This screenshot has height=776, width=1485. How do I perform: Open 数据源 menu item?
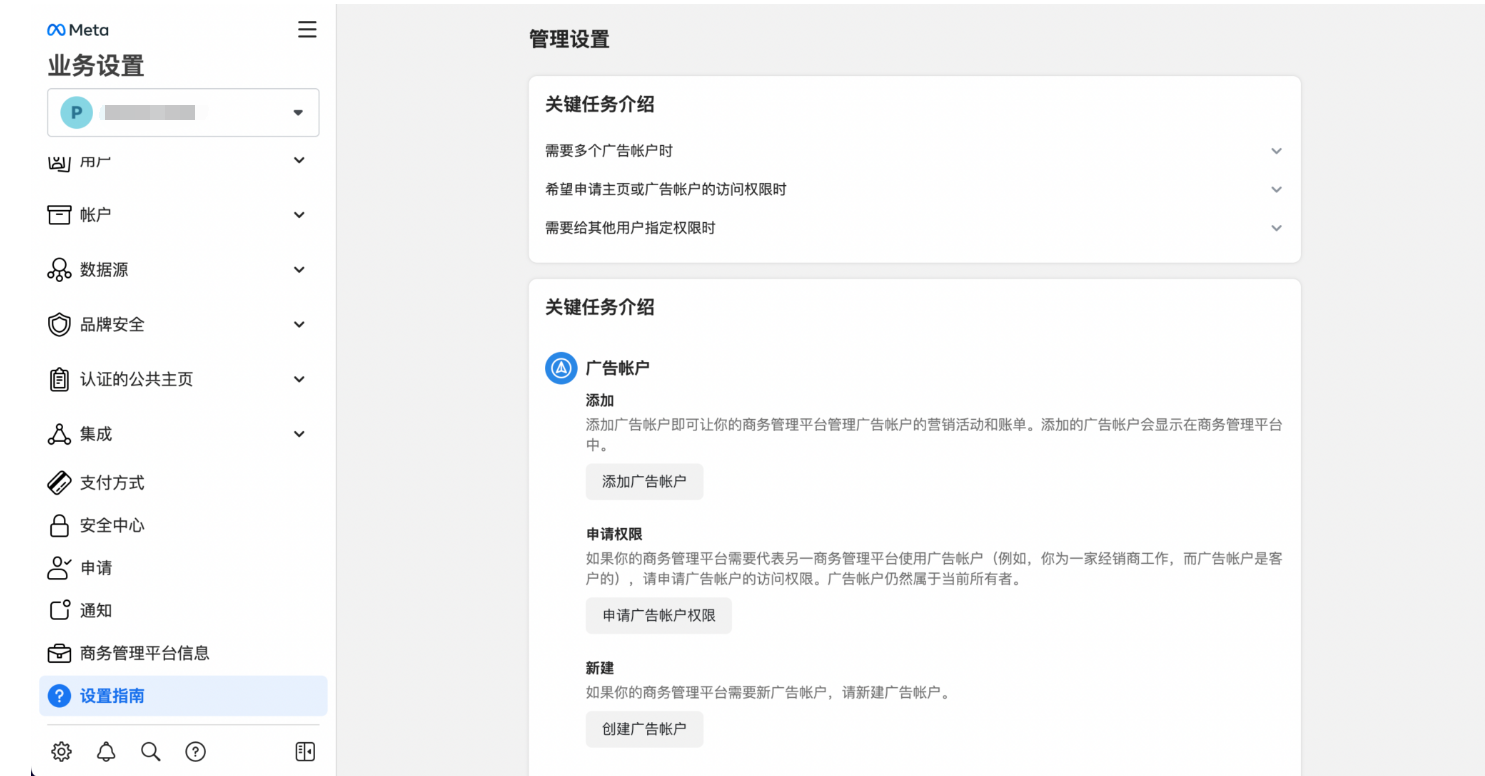(x=183, y=270)
